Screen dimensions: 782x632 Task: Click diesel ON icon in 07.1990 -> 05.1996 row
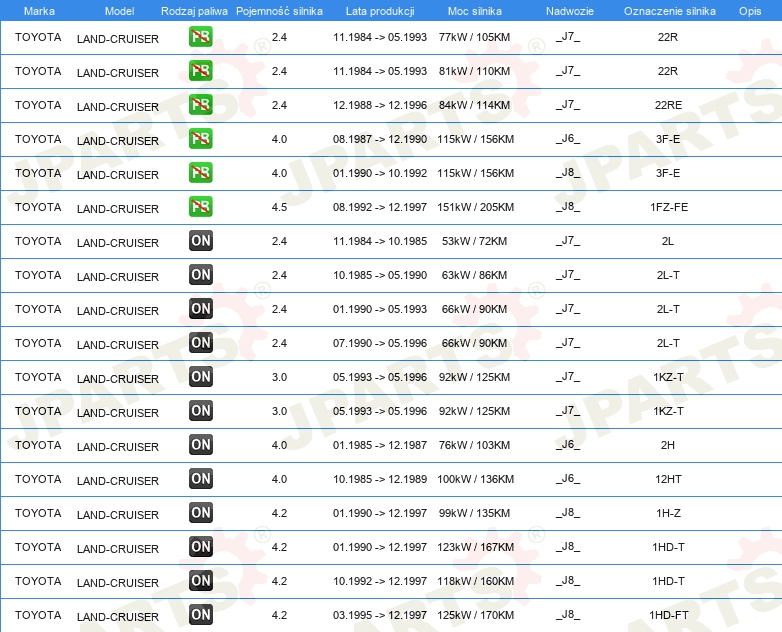(200, 342)
